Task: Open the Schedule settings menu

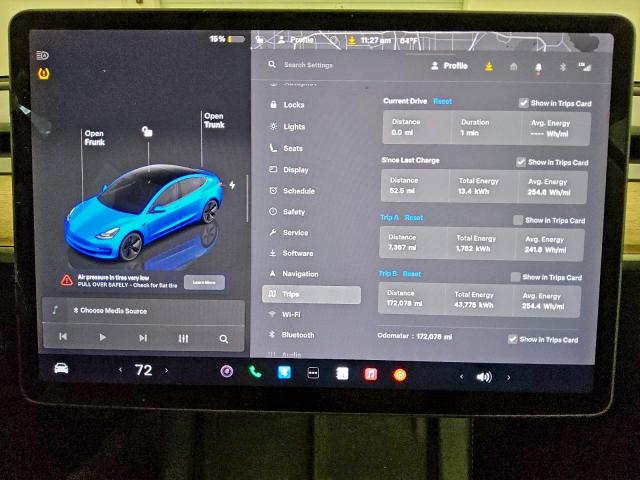Action: coord(291,191)
